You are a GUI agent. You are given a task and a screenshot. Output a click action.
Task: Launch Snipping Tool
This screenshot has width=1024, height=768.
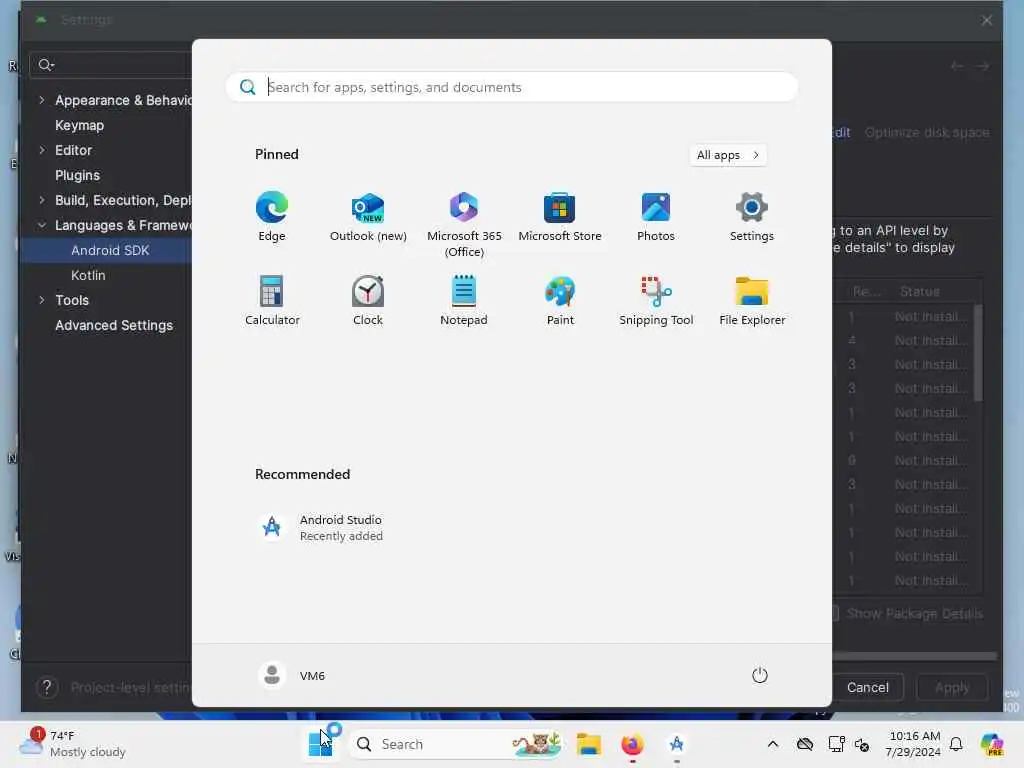656,300
